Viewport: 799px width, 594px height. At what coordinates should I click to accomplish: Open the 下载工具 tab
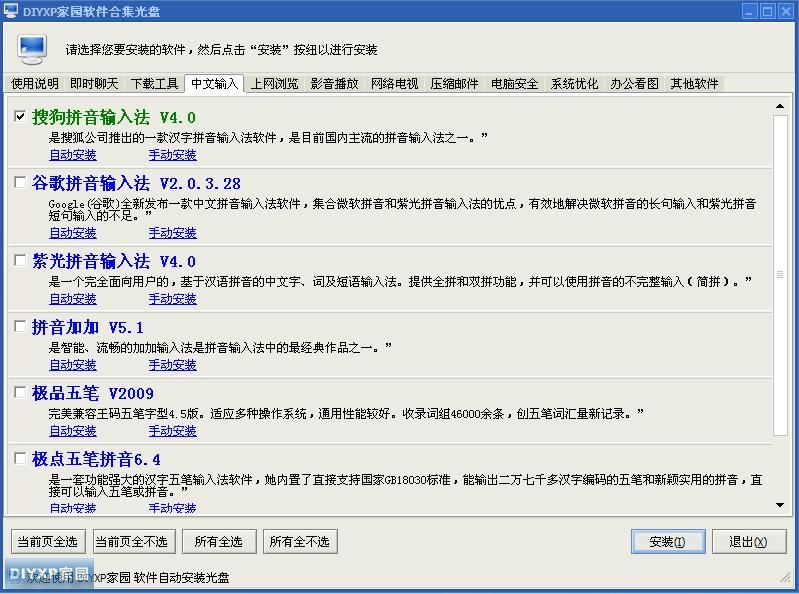tap(154, 84)
